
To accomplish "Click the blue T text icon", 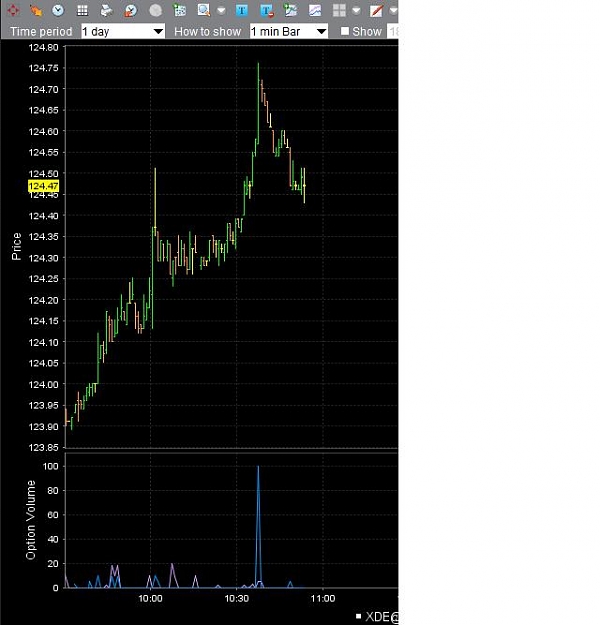I will 242,10.
